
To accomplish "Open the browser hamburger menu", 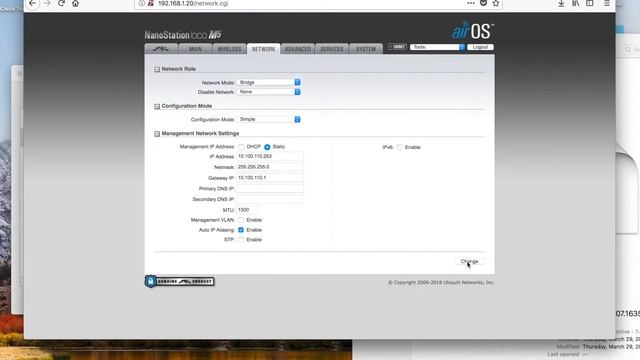I will [x=607, y=3].
